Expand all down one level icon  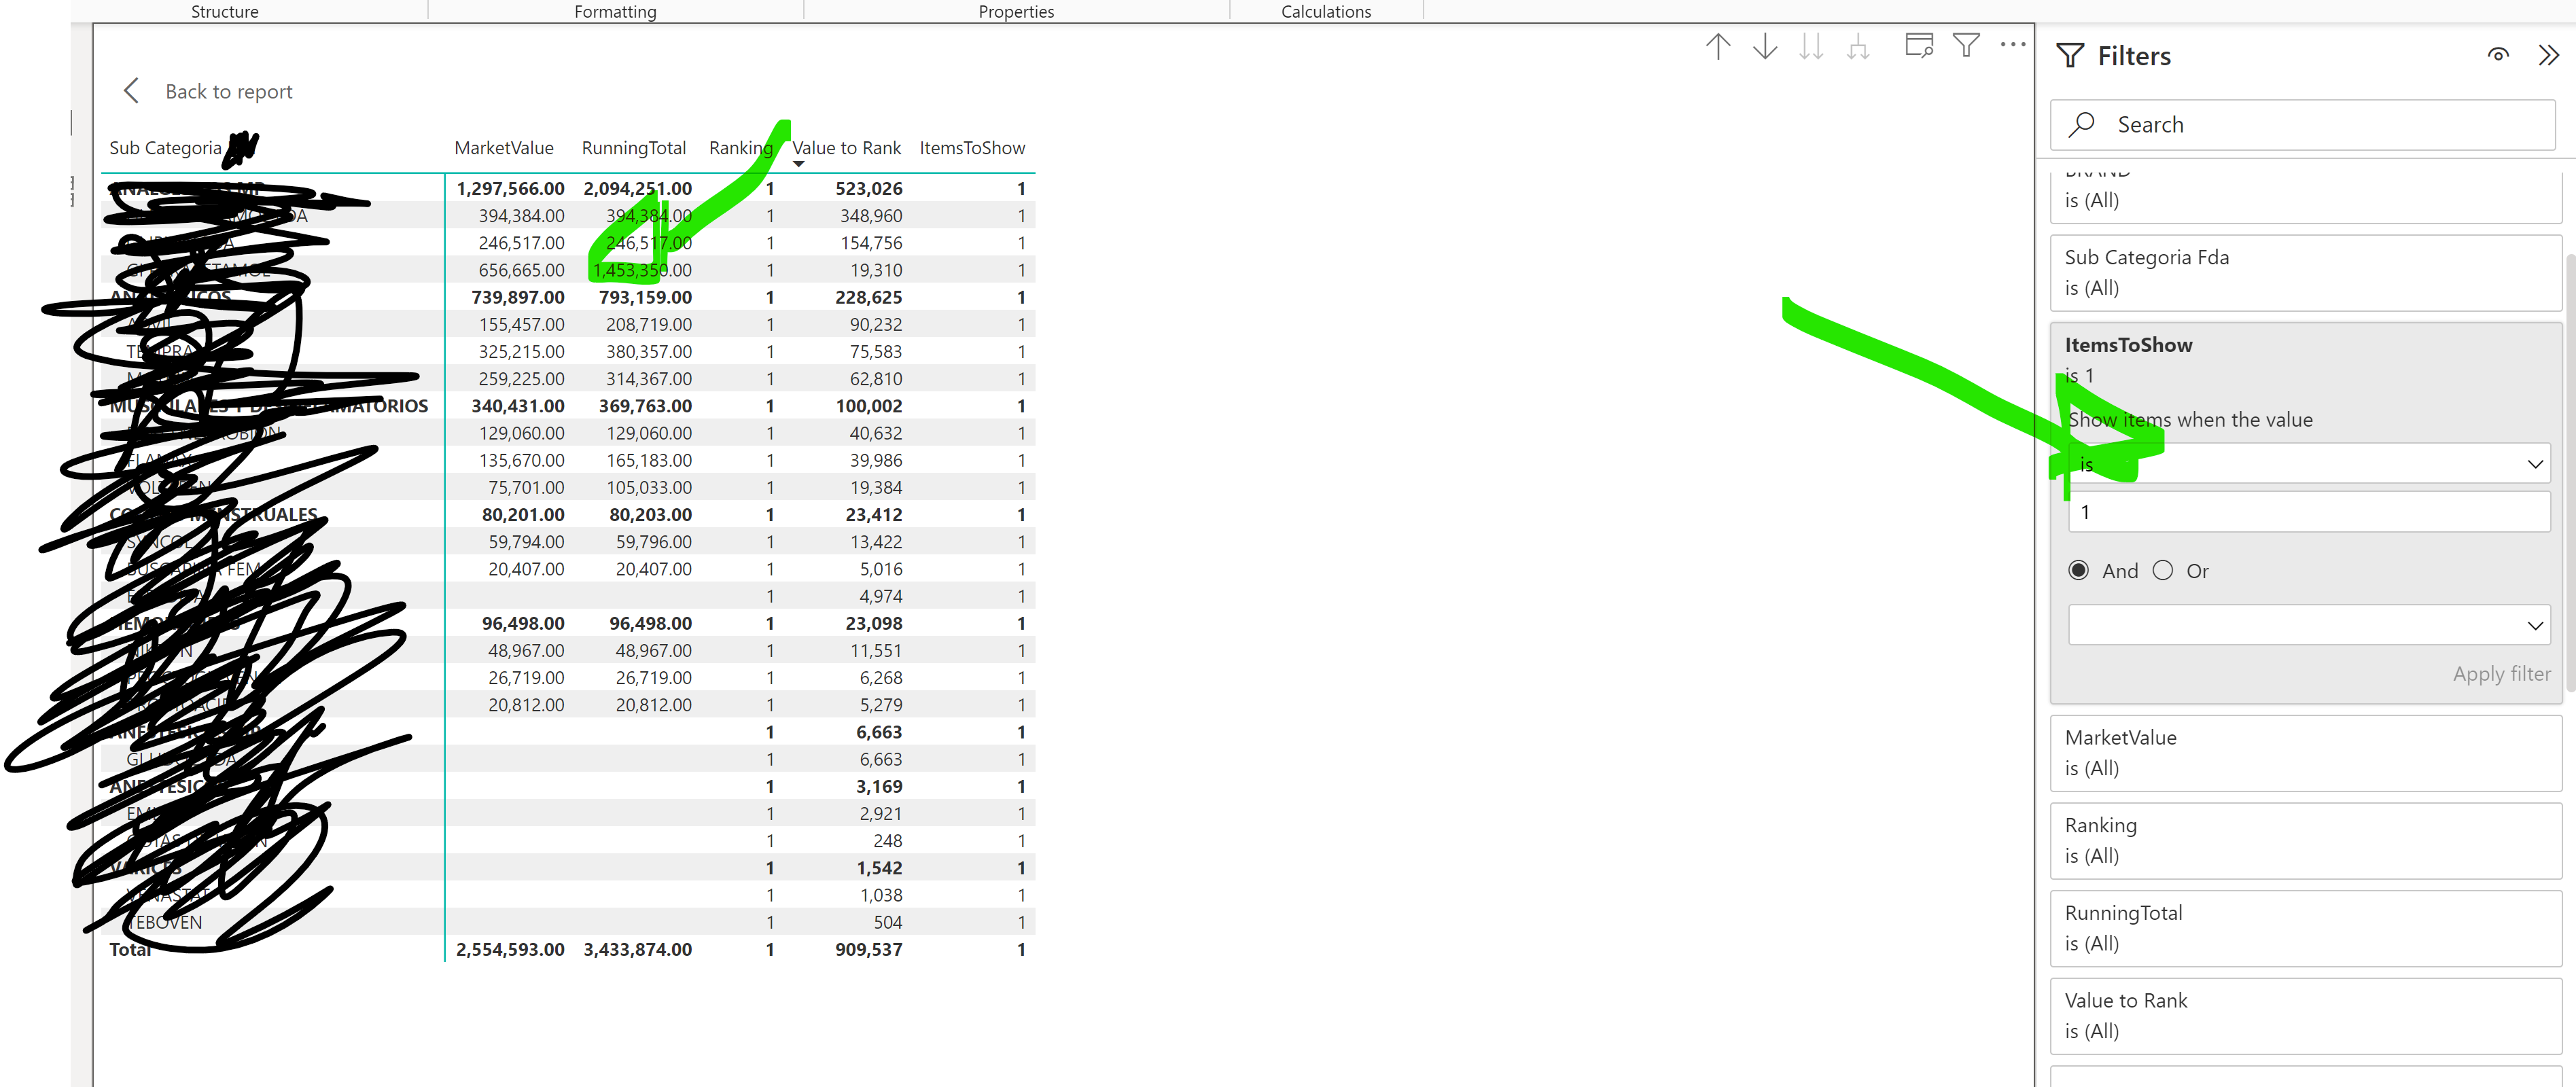coord(1858,46)
